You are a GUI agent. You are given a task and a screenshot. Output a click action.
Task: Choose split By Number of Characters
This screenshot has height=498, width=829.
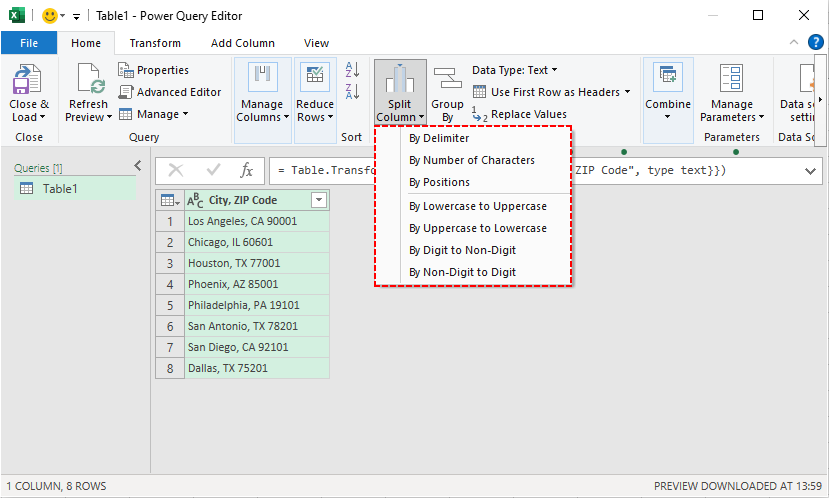474,160
